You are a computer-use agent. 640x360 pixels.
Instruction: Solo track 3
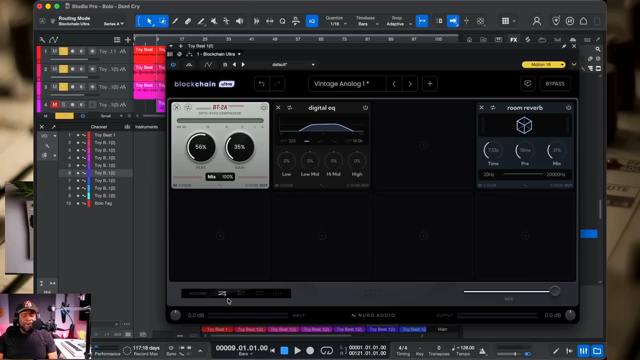pyautogui.click(x=63, y=87)
